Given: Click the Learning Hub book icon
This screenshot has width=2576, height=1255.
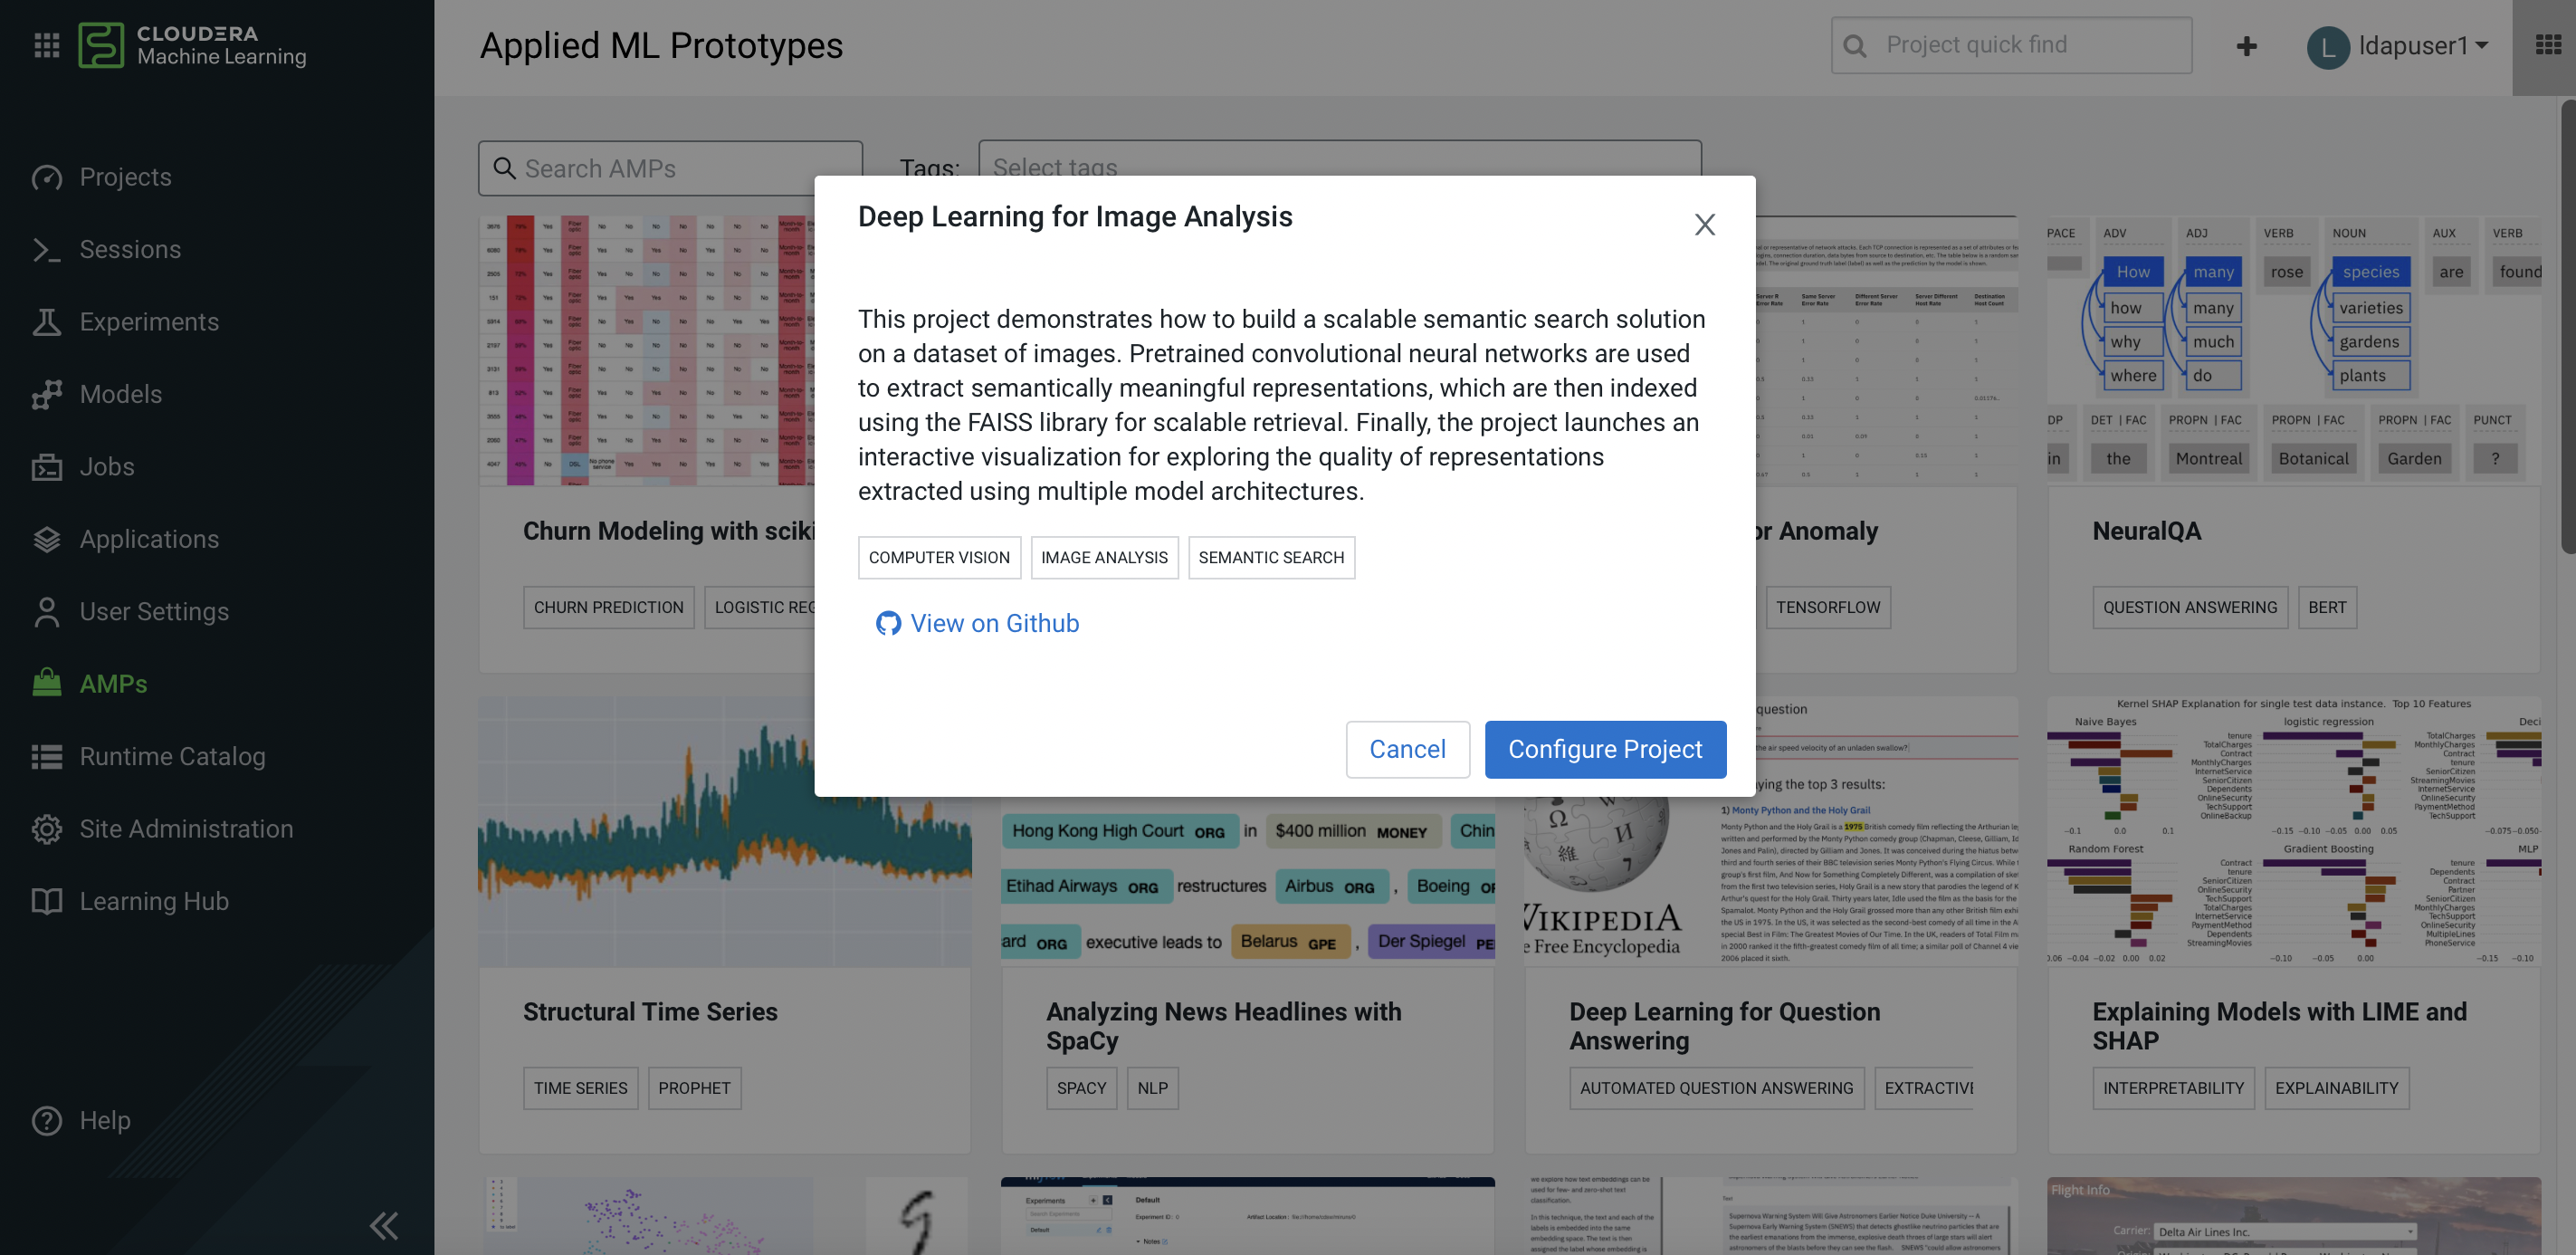Looking at the screenshot, I should pos(46,901).
